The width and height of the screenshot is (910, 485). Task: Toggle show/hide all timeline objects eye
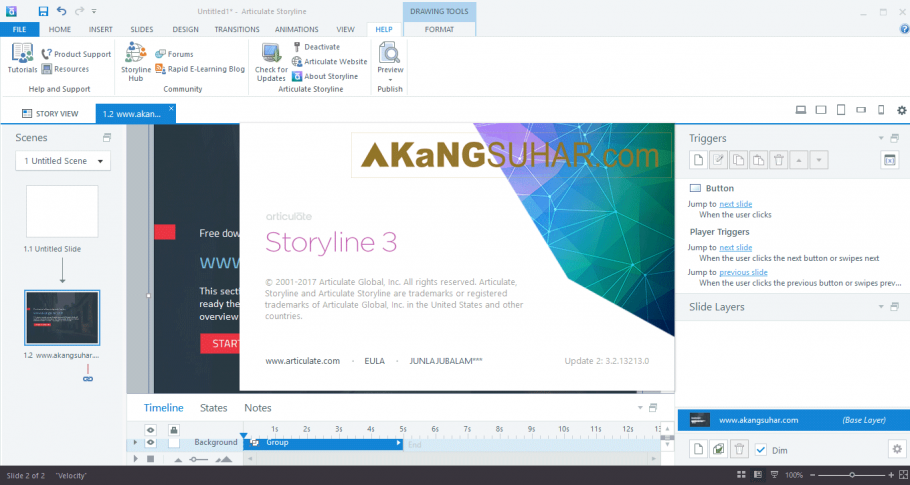click(150, 430)
